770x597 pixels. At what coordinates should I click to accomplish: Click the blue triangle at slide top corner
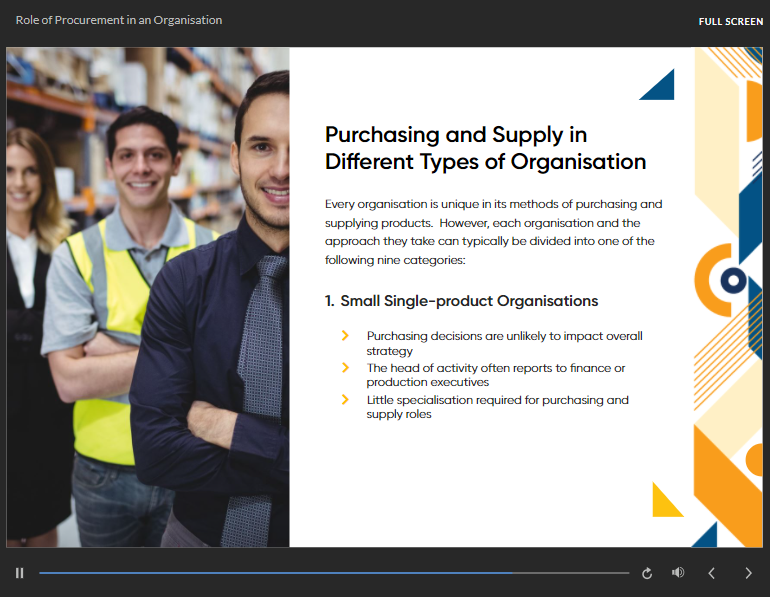click(x=661, y=87)
